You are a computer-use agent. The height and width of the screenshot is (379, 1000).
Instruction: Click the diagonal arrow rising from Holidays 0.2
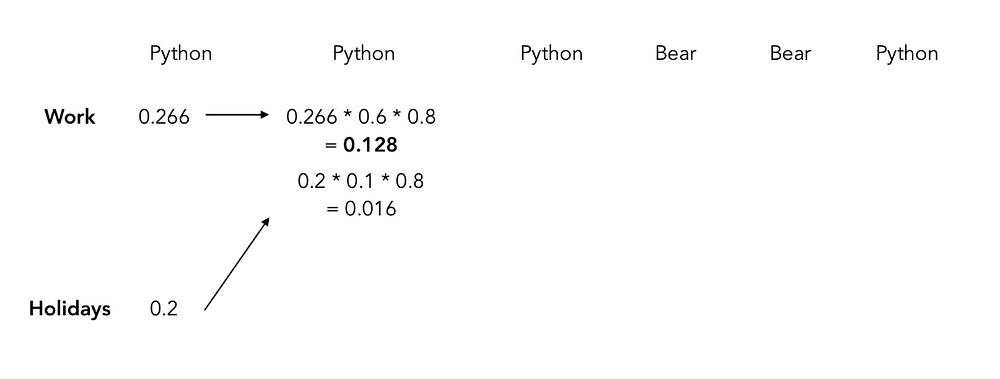point(237,264)
